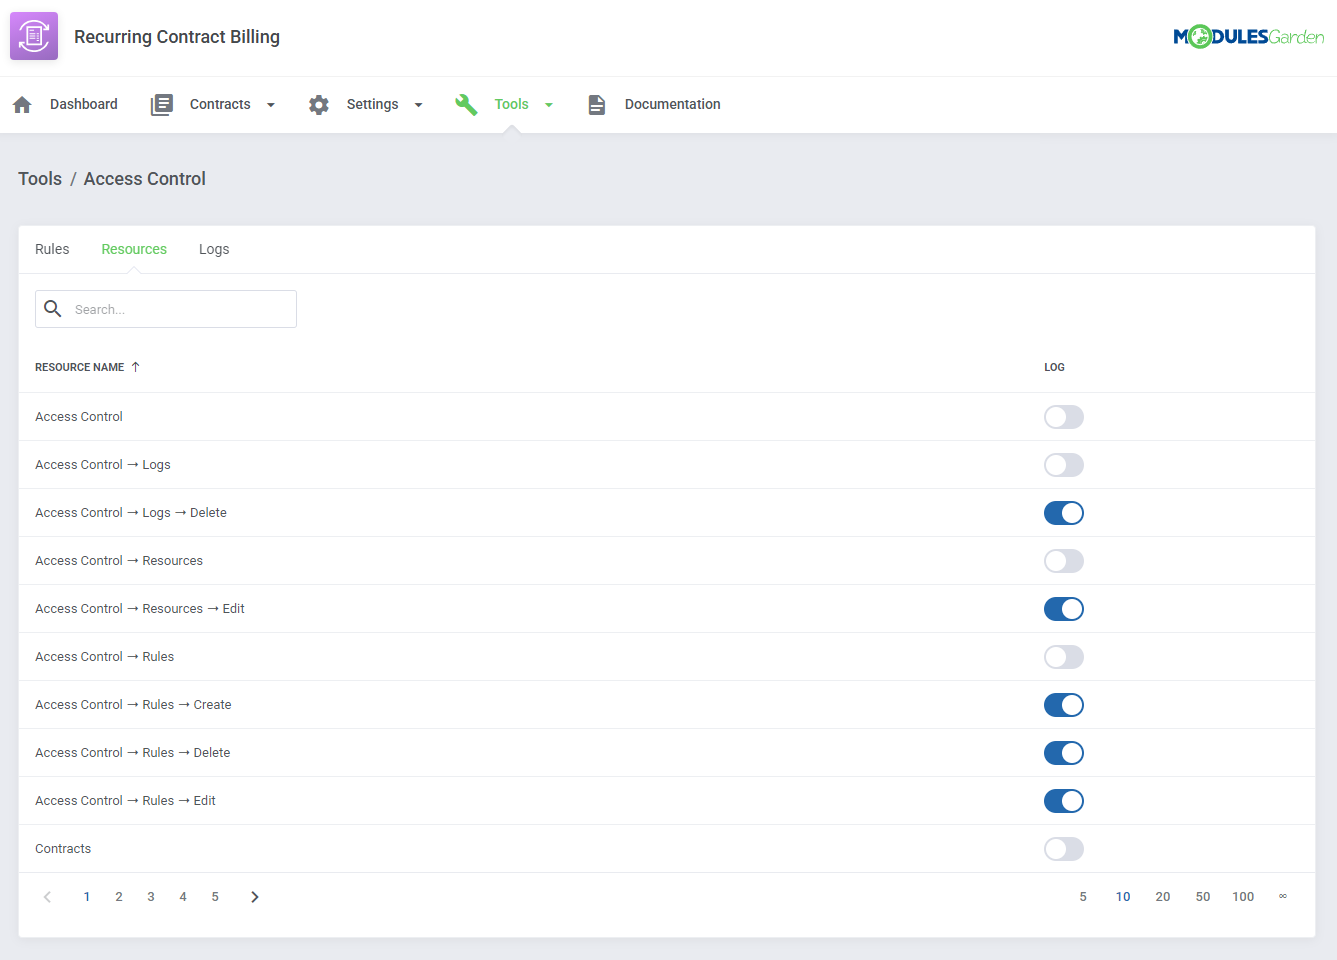
Task: Go to page 2
Action: pyautogui.click(x=119, y=897)
